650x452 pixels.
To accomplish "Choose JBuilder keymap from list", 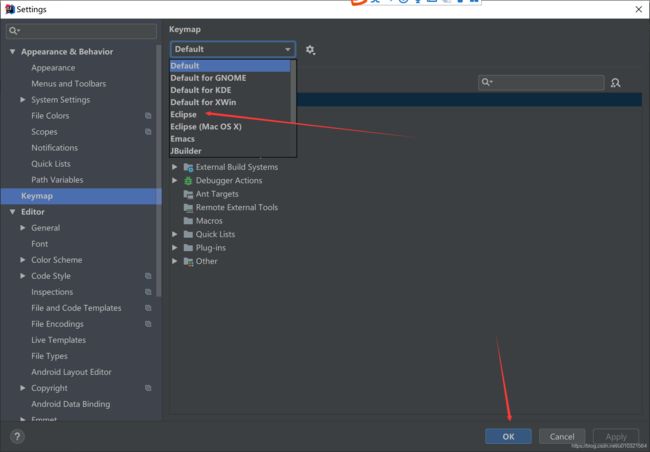I will pos(230,151).
